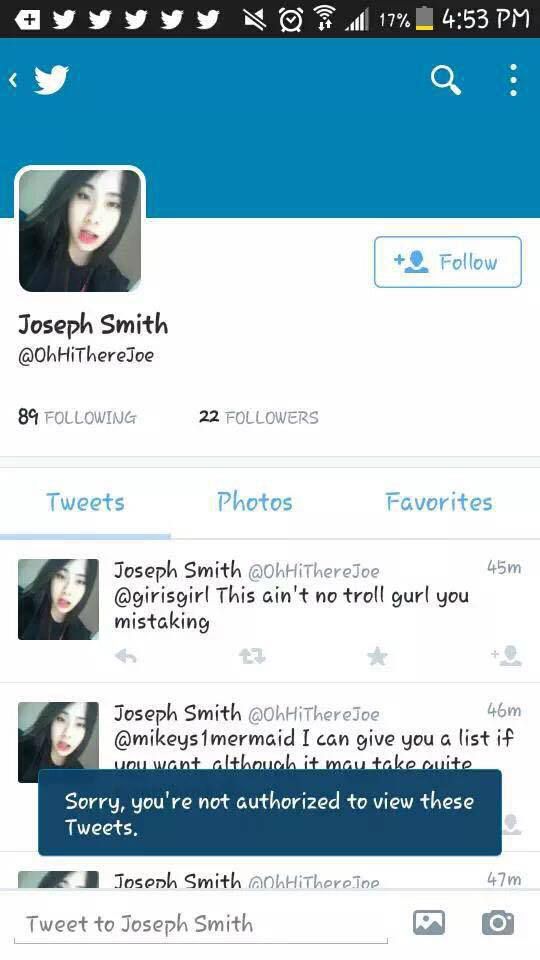540x960 pixels.
Task: Open the three-dot overflow menu
Action: 513,80
